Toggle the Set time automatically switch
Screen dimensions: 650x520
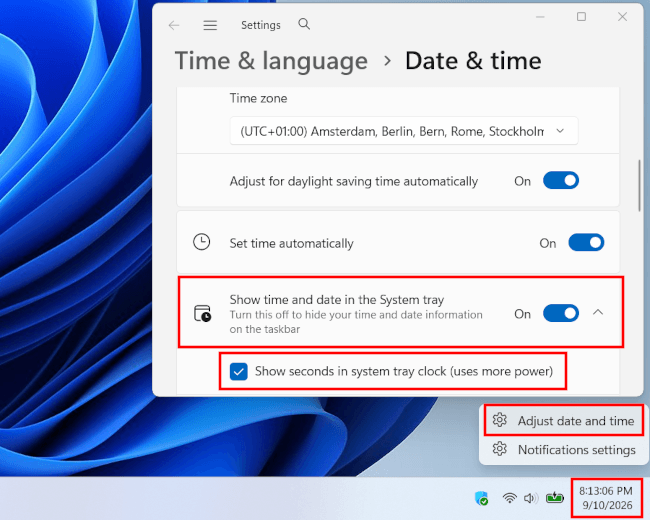(586, 243)
